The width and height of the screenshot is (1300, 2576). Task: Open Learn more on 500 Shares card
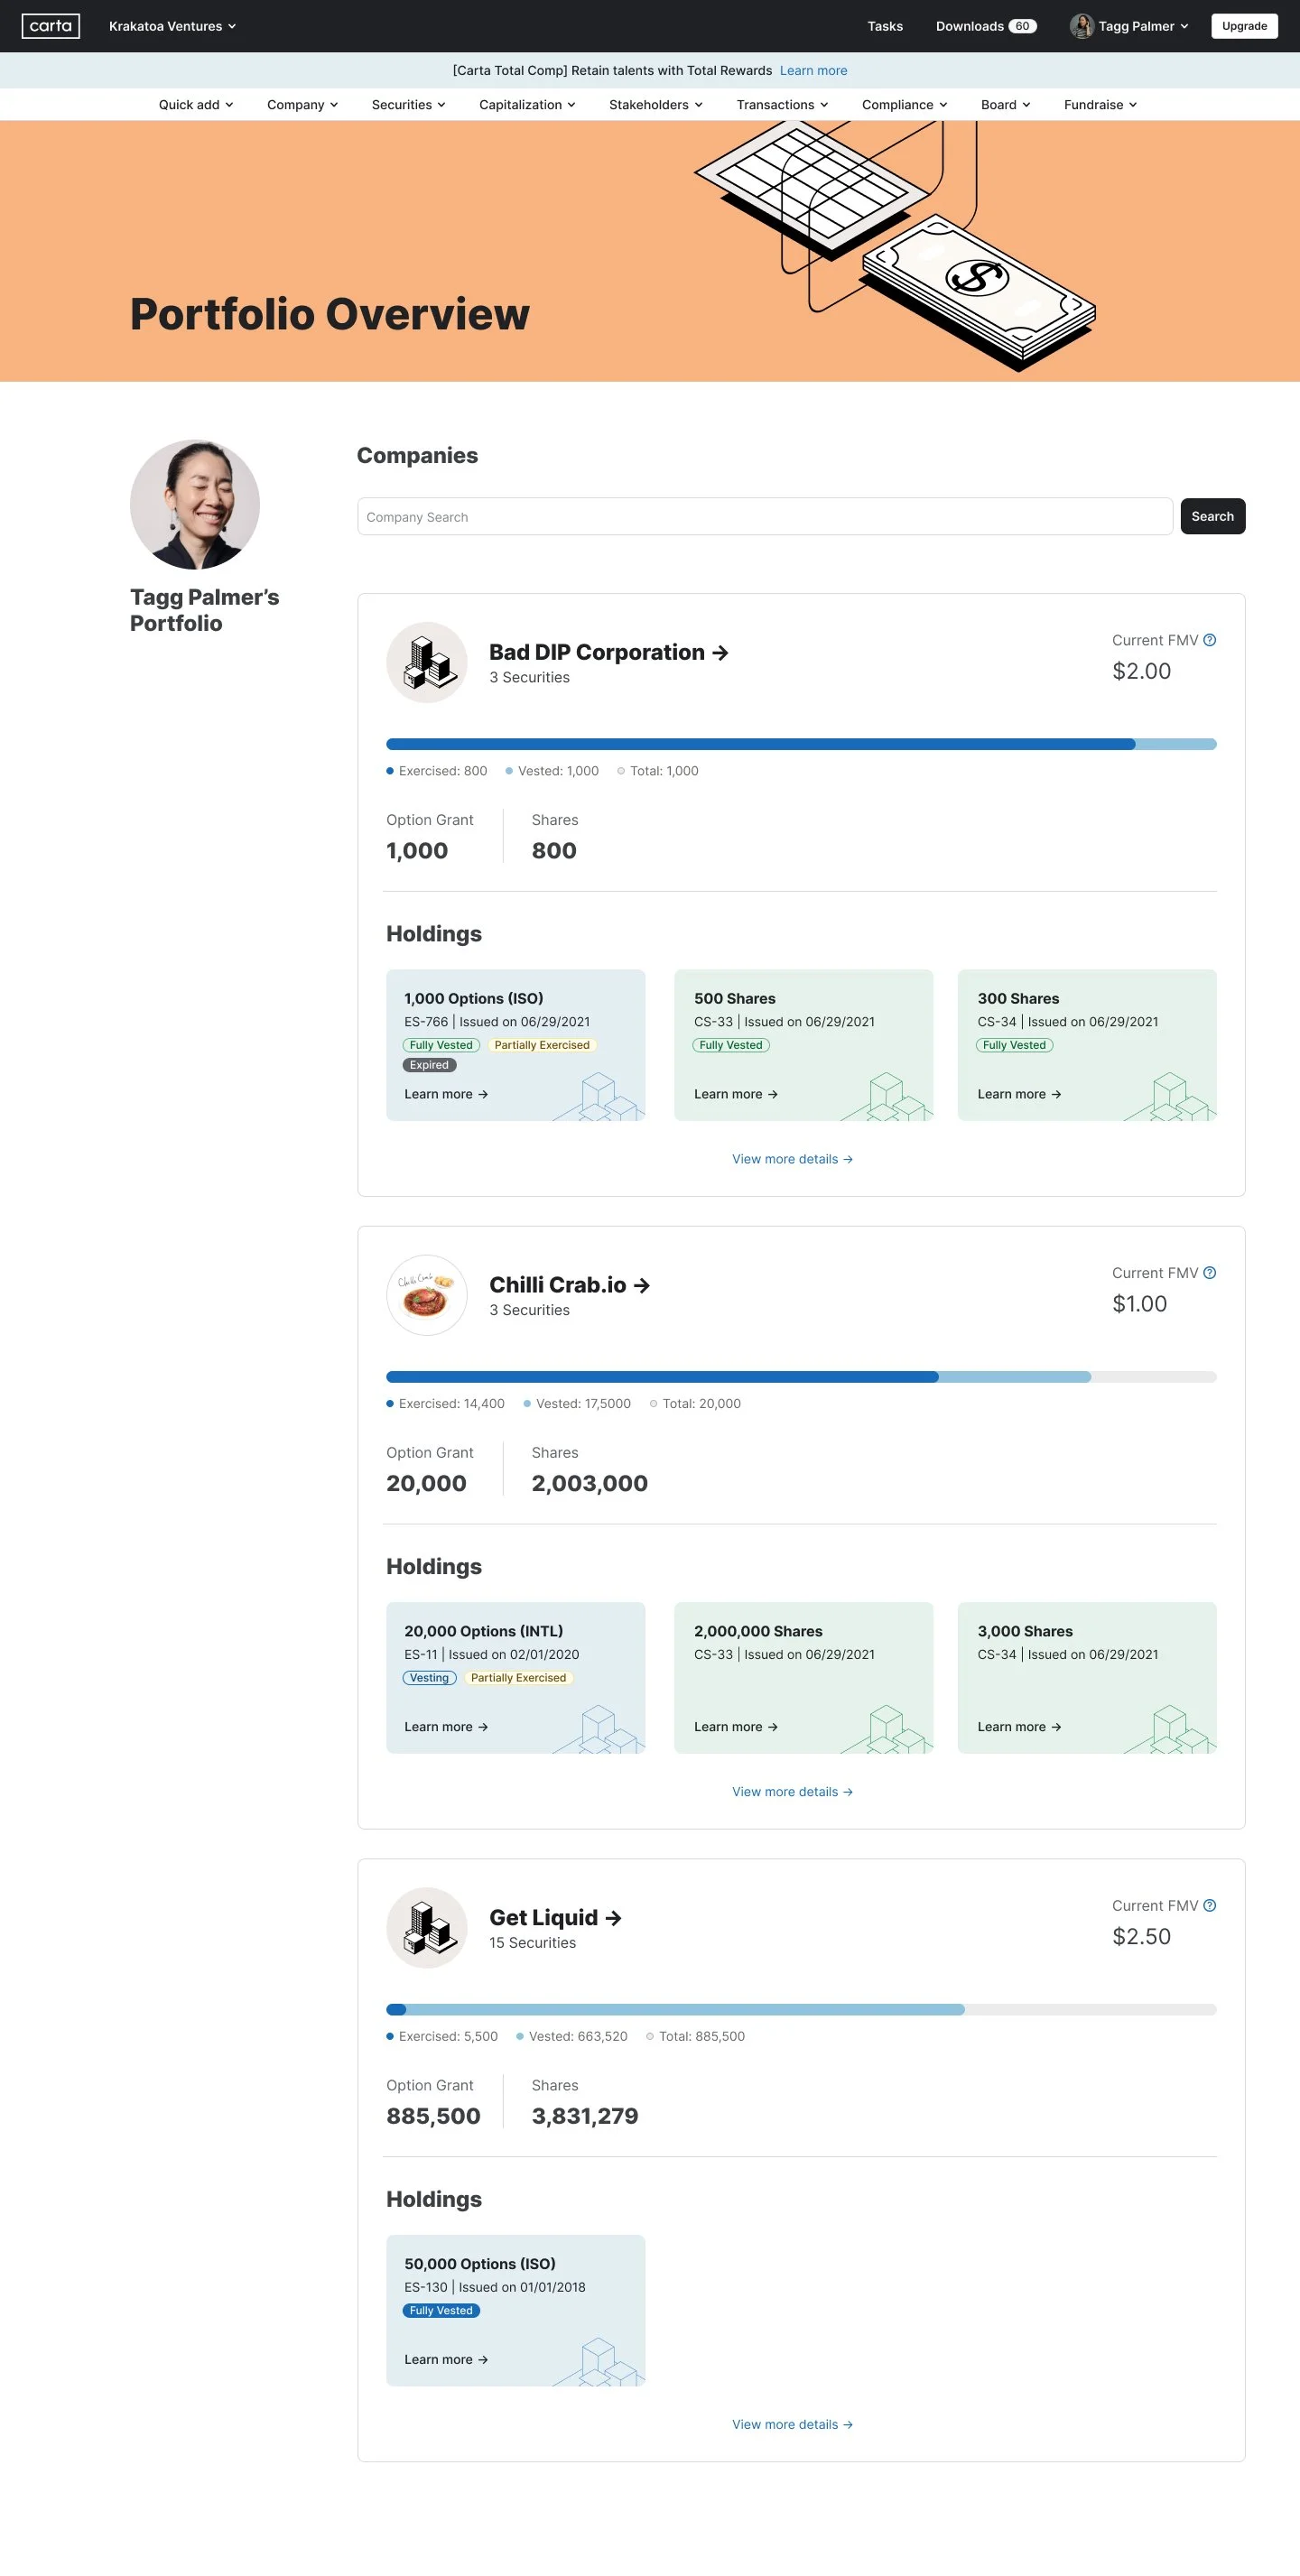[x=736, y=1094]
